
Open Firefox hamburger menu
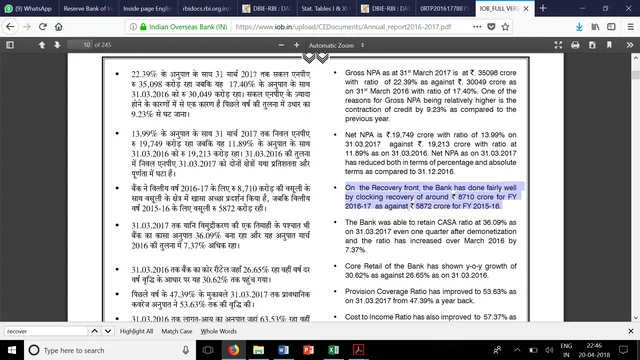pyautogui.click(x=631, y=27)
